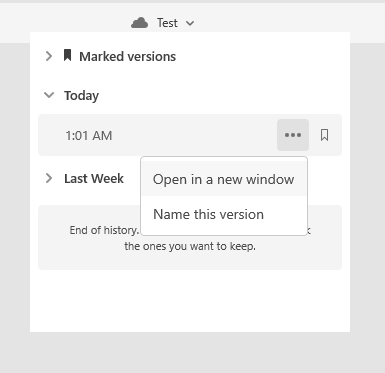Click the bookmark icon beside Marked versions
385x373 pixels.
coord(67,55)
